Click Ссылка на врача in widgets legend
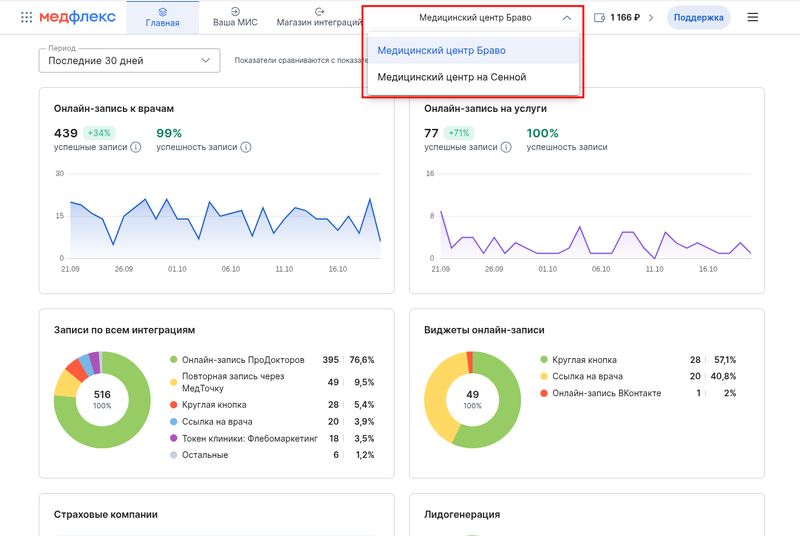The image size is (800, 536). [x=638, y=376]
